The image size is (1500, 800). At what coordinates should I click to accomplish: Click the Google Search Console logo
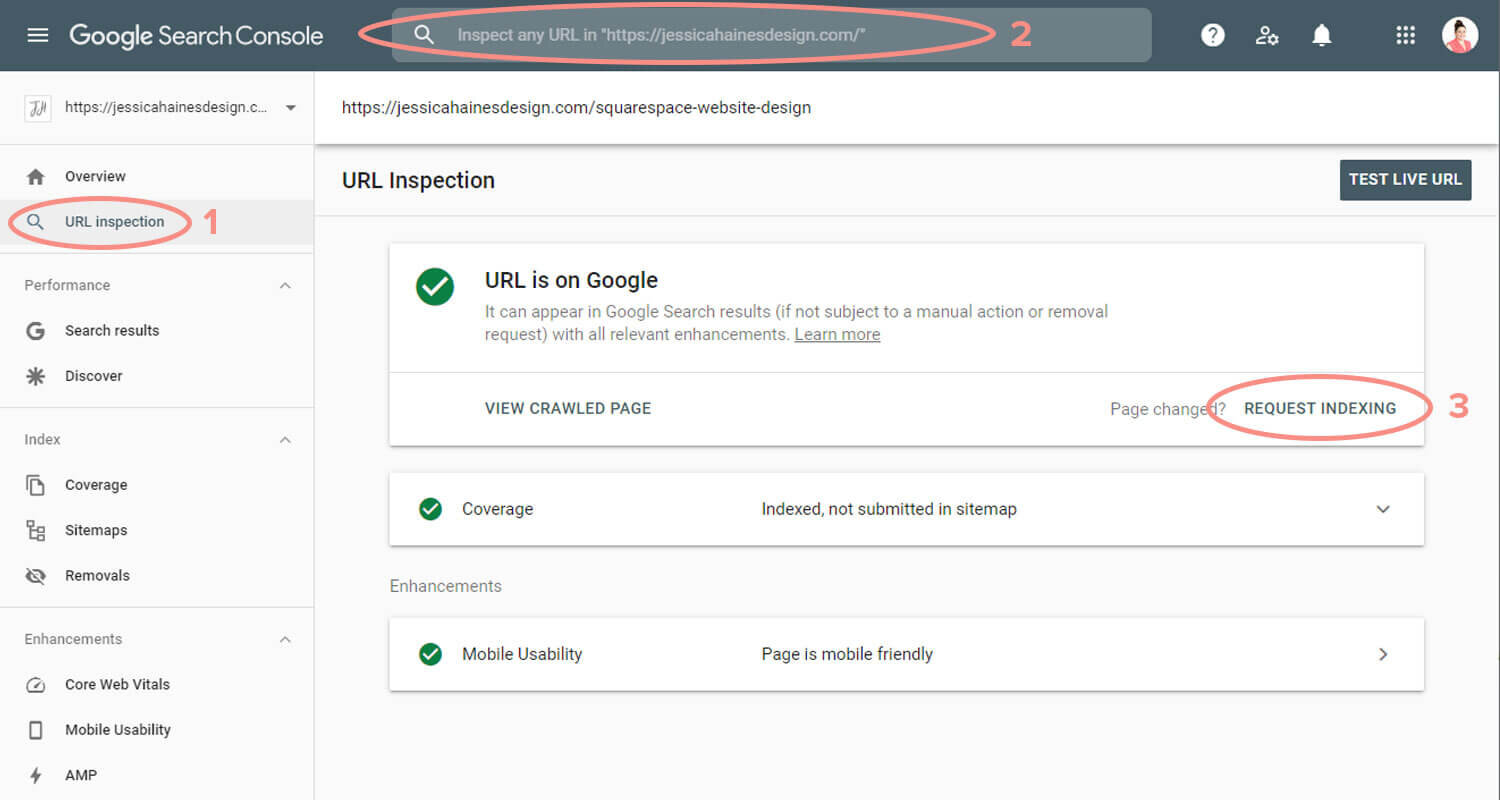pyautogui.click(x=196, y=36)
